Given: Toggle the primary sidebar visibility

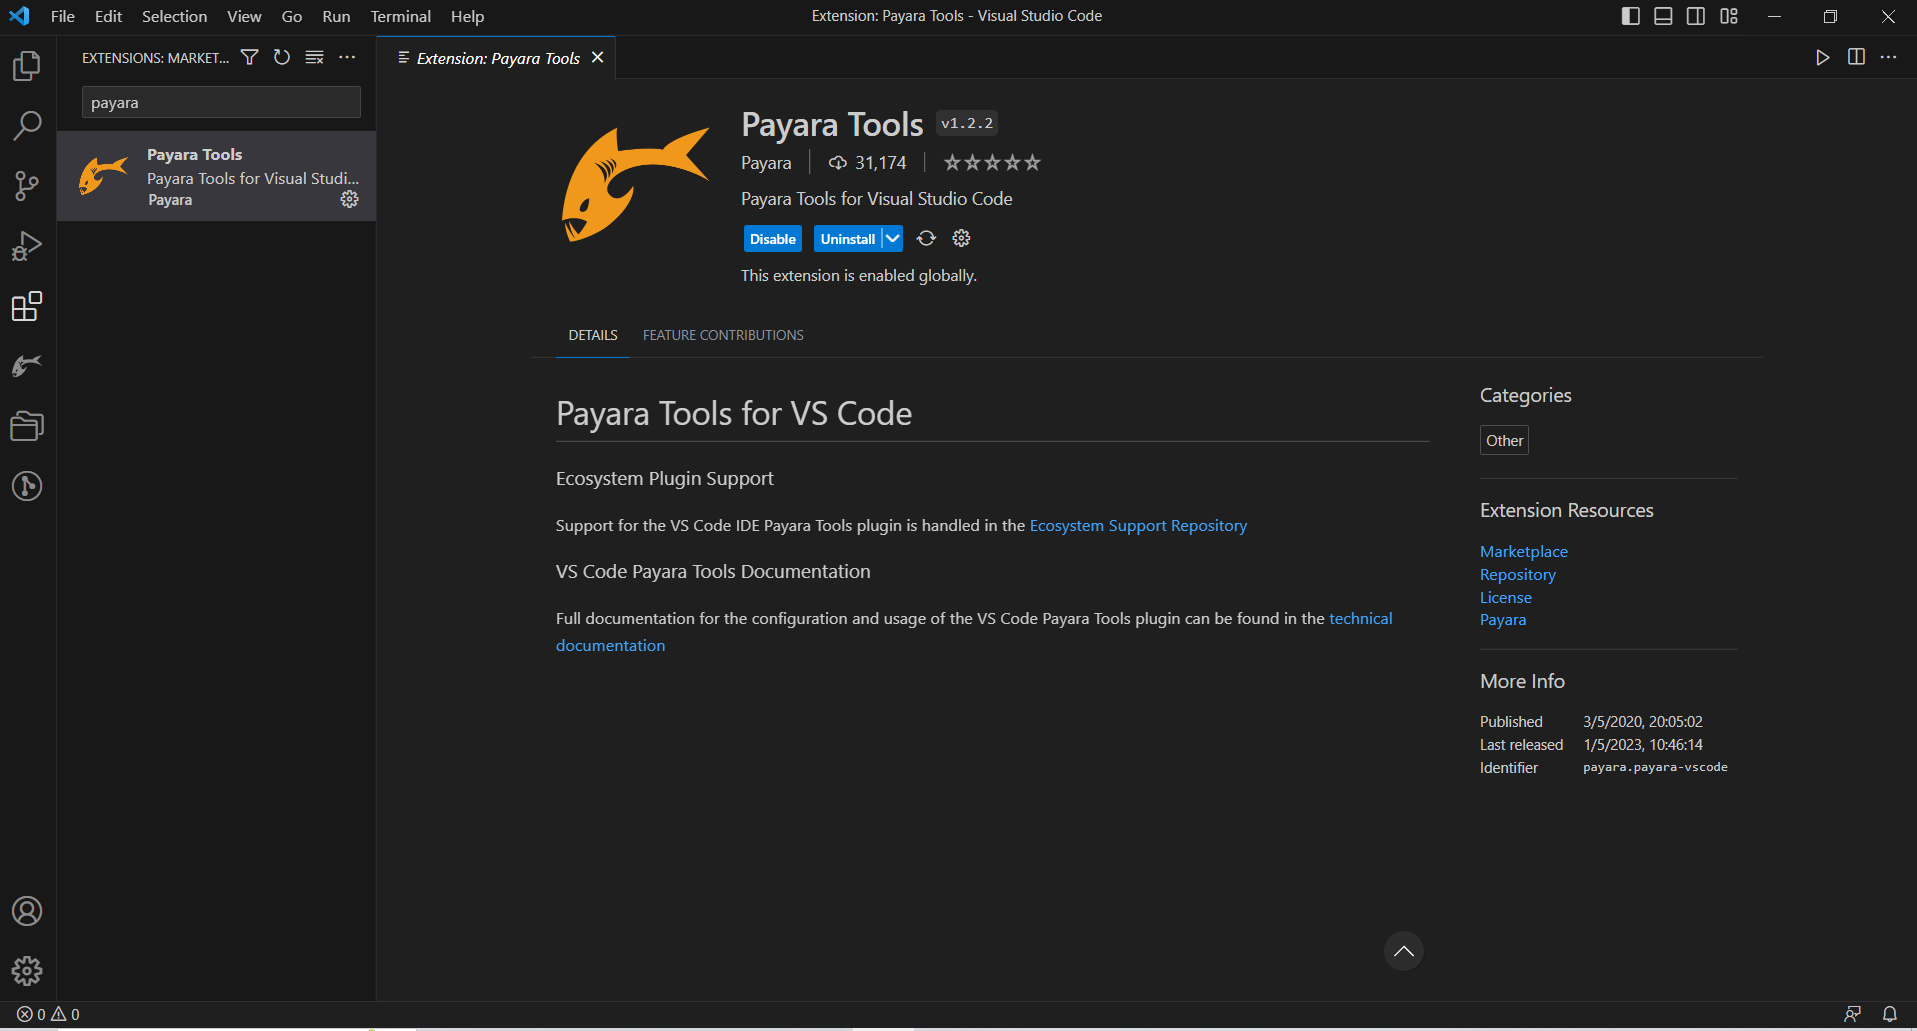Looking at the screenshot, I should (1630, 16).
